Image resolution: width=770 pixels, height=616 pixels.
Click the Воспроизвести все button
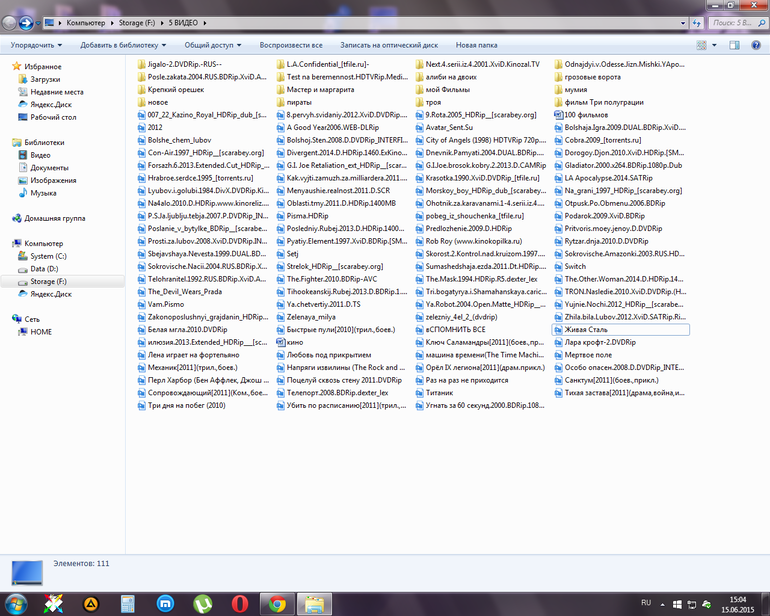[x=291, y=45]
